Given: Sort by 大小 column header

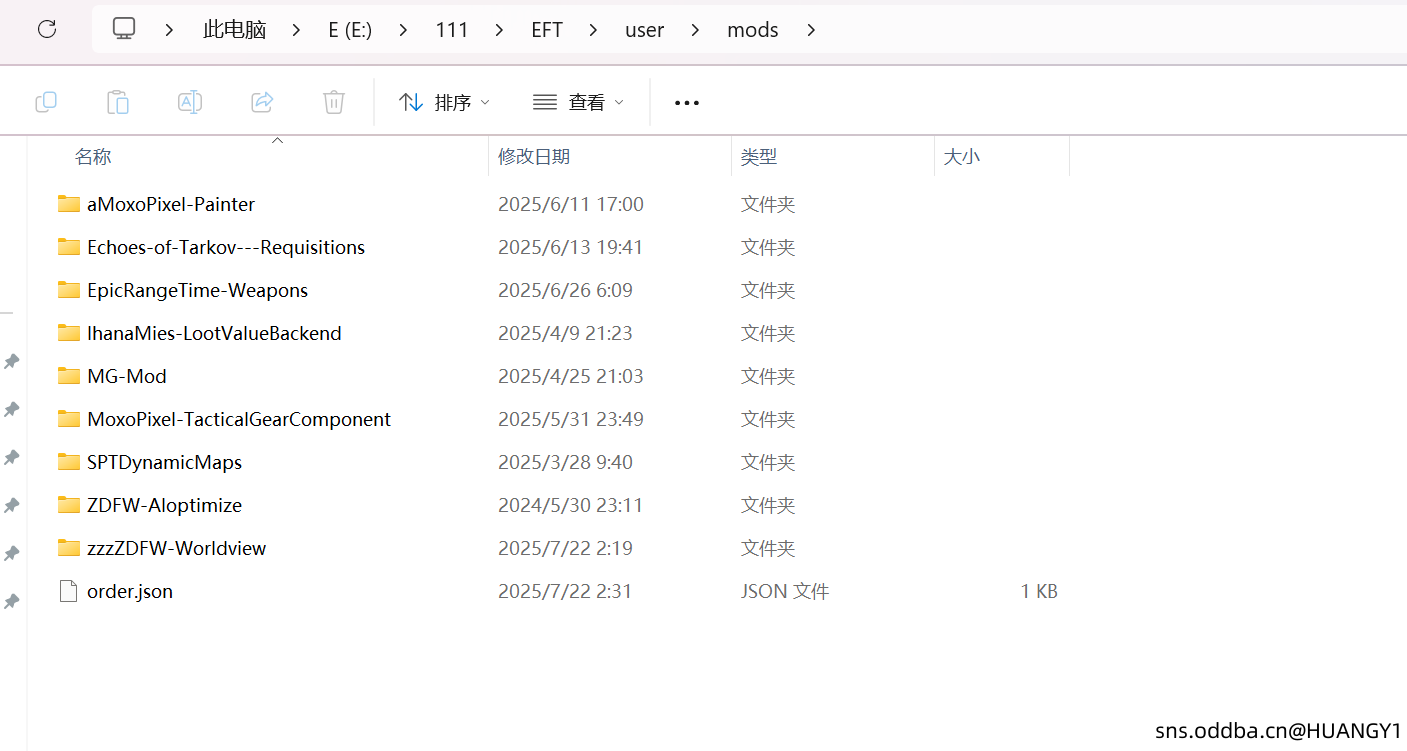Looking at the screenshot, I should 962,156.
